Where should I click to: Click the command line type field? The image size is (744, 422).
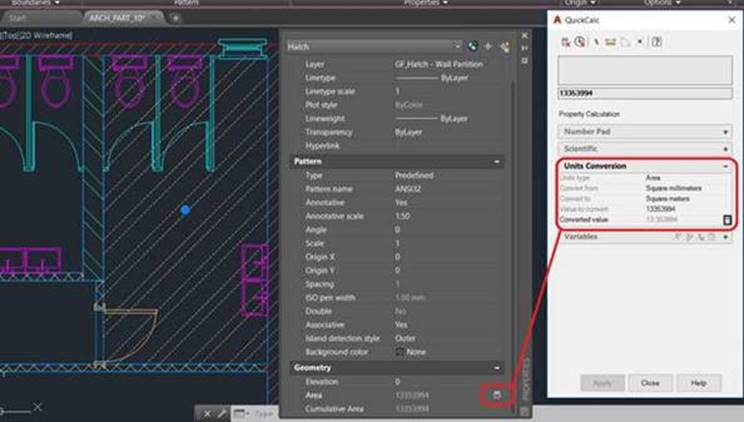(264, 414)
